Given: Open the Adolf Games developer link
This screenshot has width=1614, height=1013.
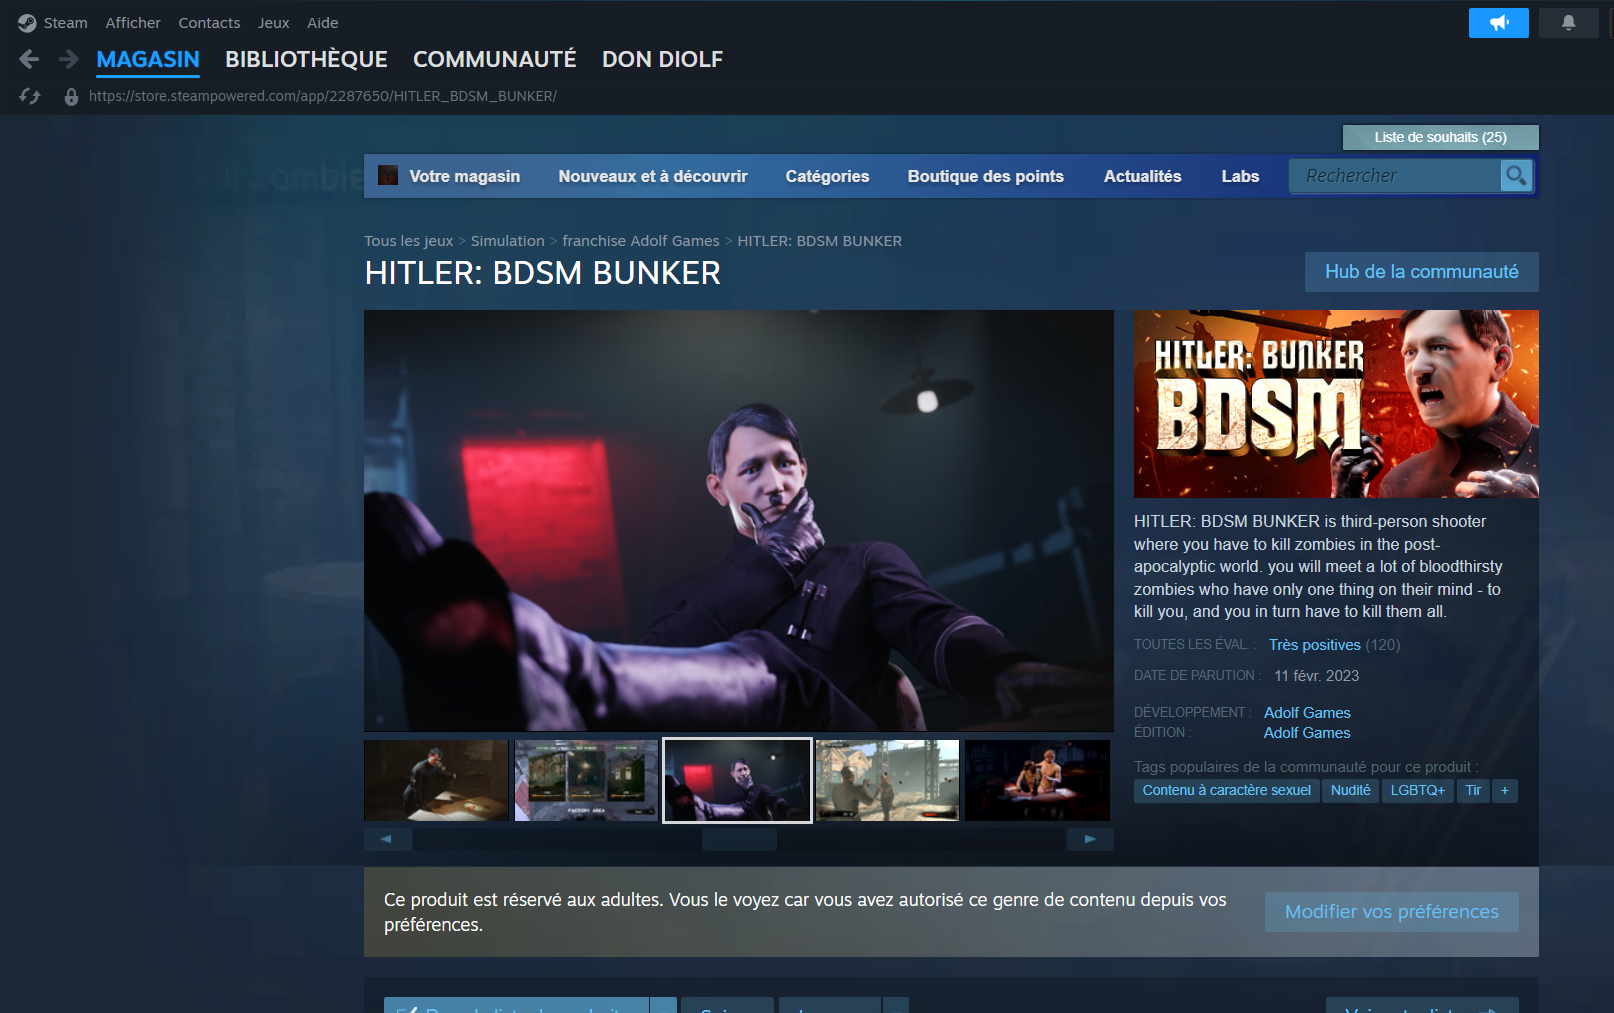Looking at the screenshot, I should pos(1307,713).
